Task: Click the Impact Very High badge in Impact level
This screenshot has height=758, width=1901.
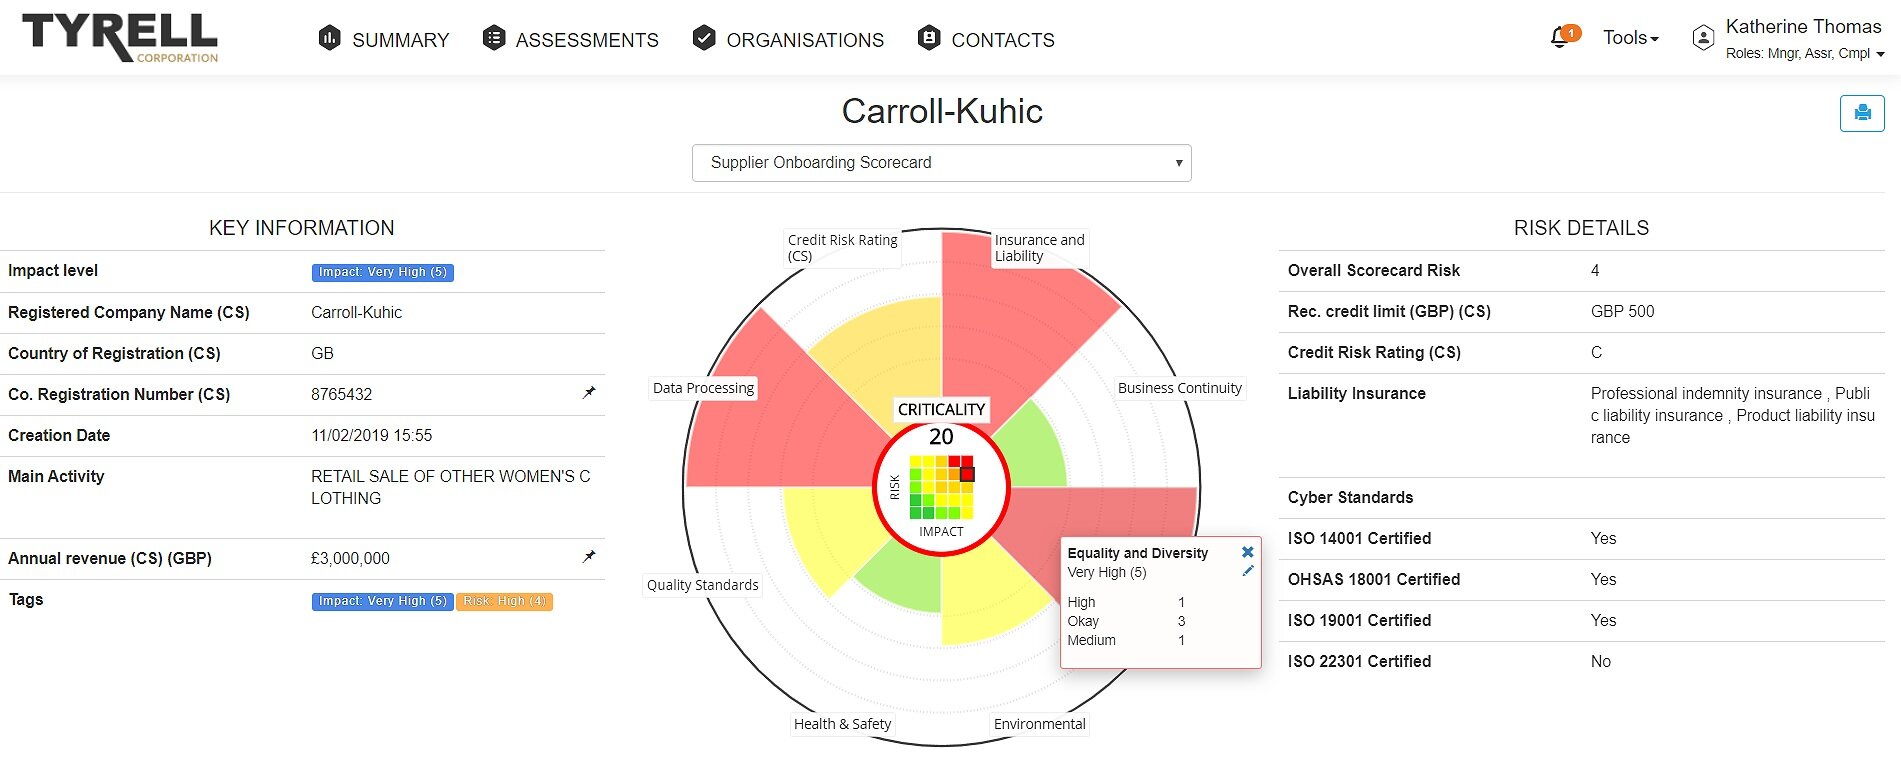Action: pyautogui.click(x=383, y=272)
